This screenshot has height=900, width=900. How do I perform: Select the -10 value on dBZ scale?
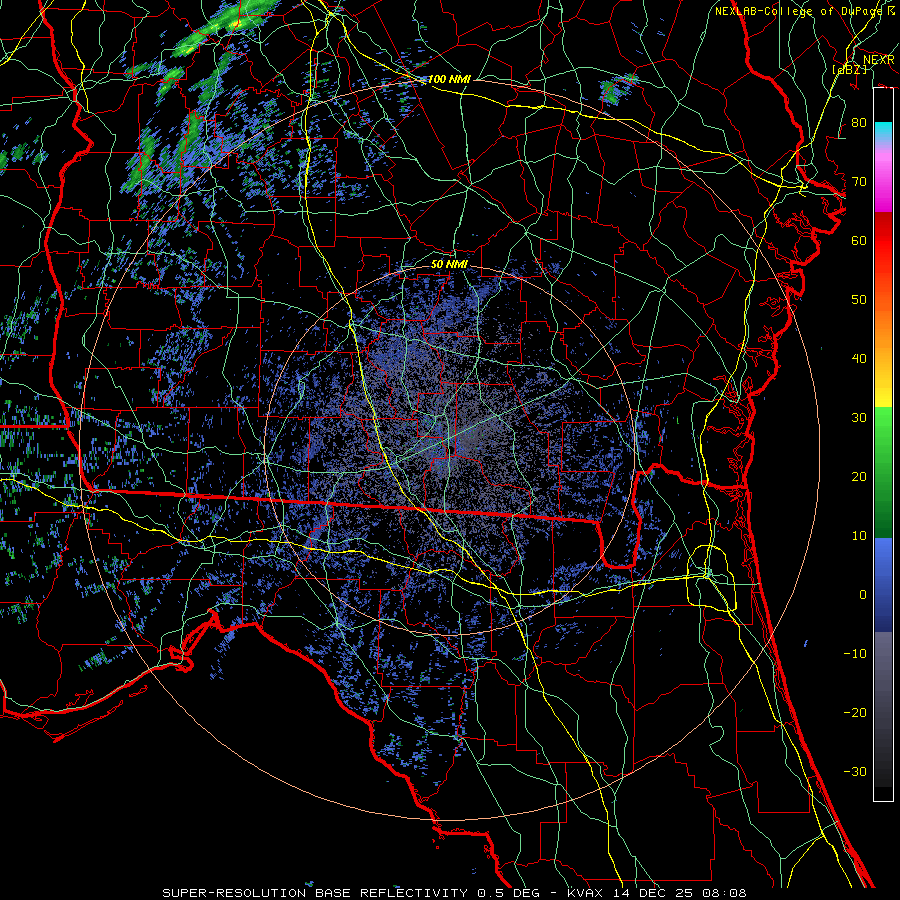click(855, 653)
